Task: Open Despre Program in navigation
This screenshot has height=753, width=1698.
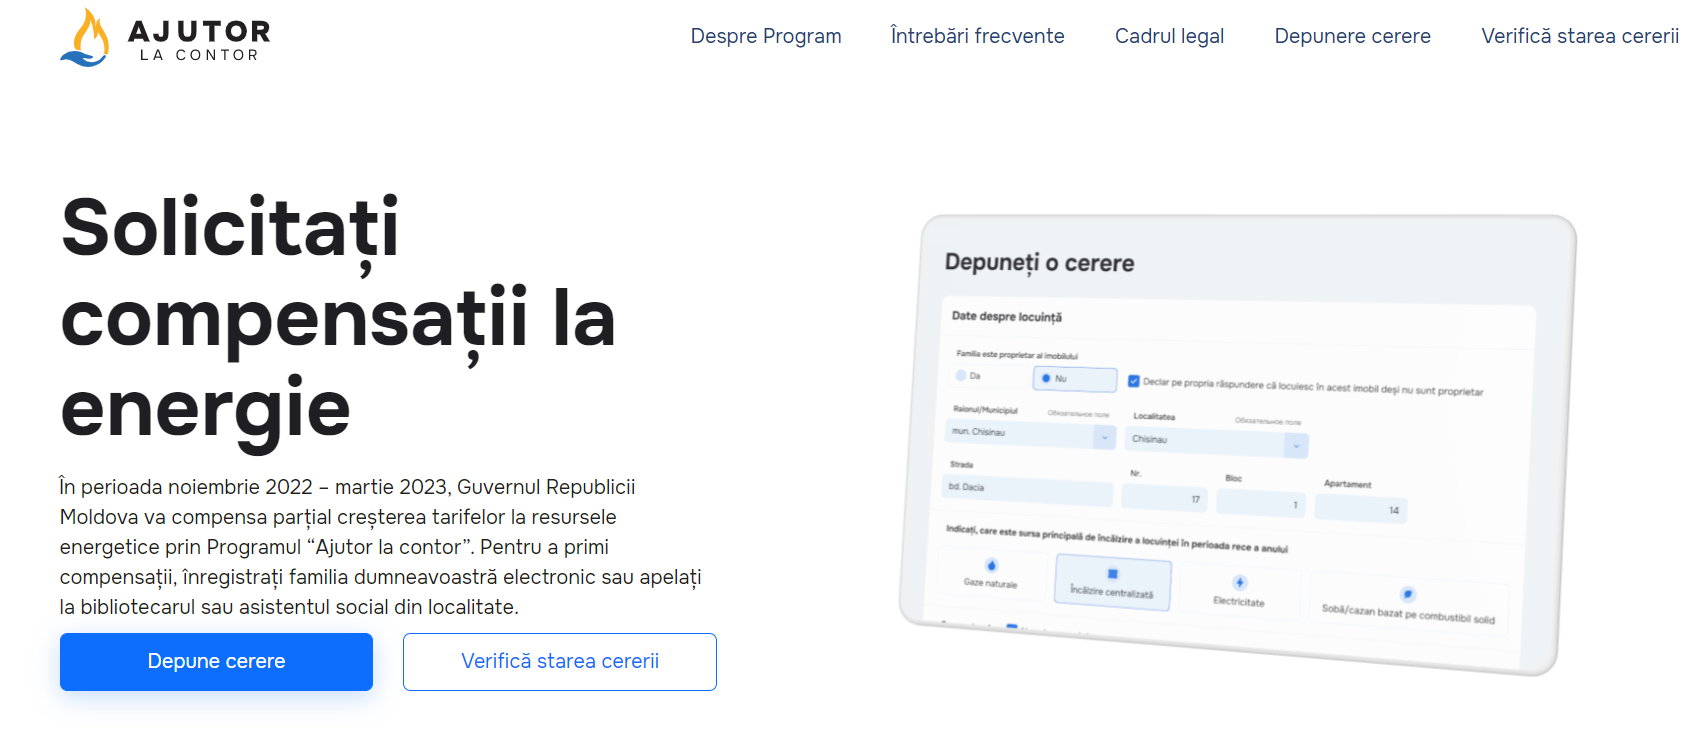Action: pyautogui.click(x=766, y=36)
